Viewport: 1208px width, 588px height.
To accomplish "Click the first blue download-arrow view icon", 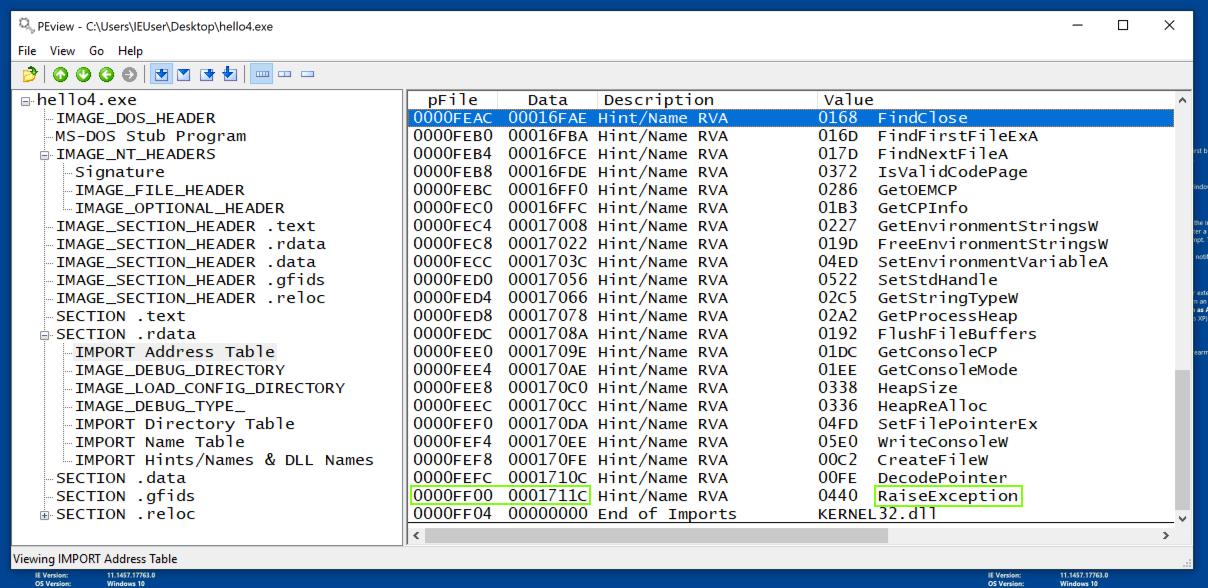I will [x=161, y=74].
